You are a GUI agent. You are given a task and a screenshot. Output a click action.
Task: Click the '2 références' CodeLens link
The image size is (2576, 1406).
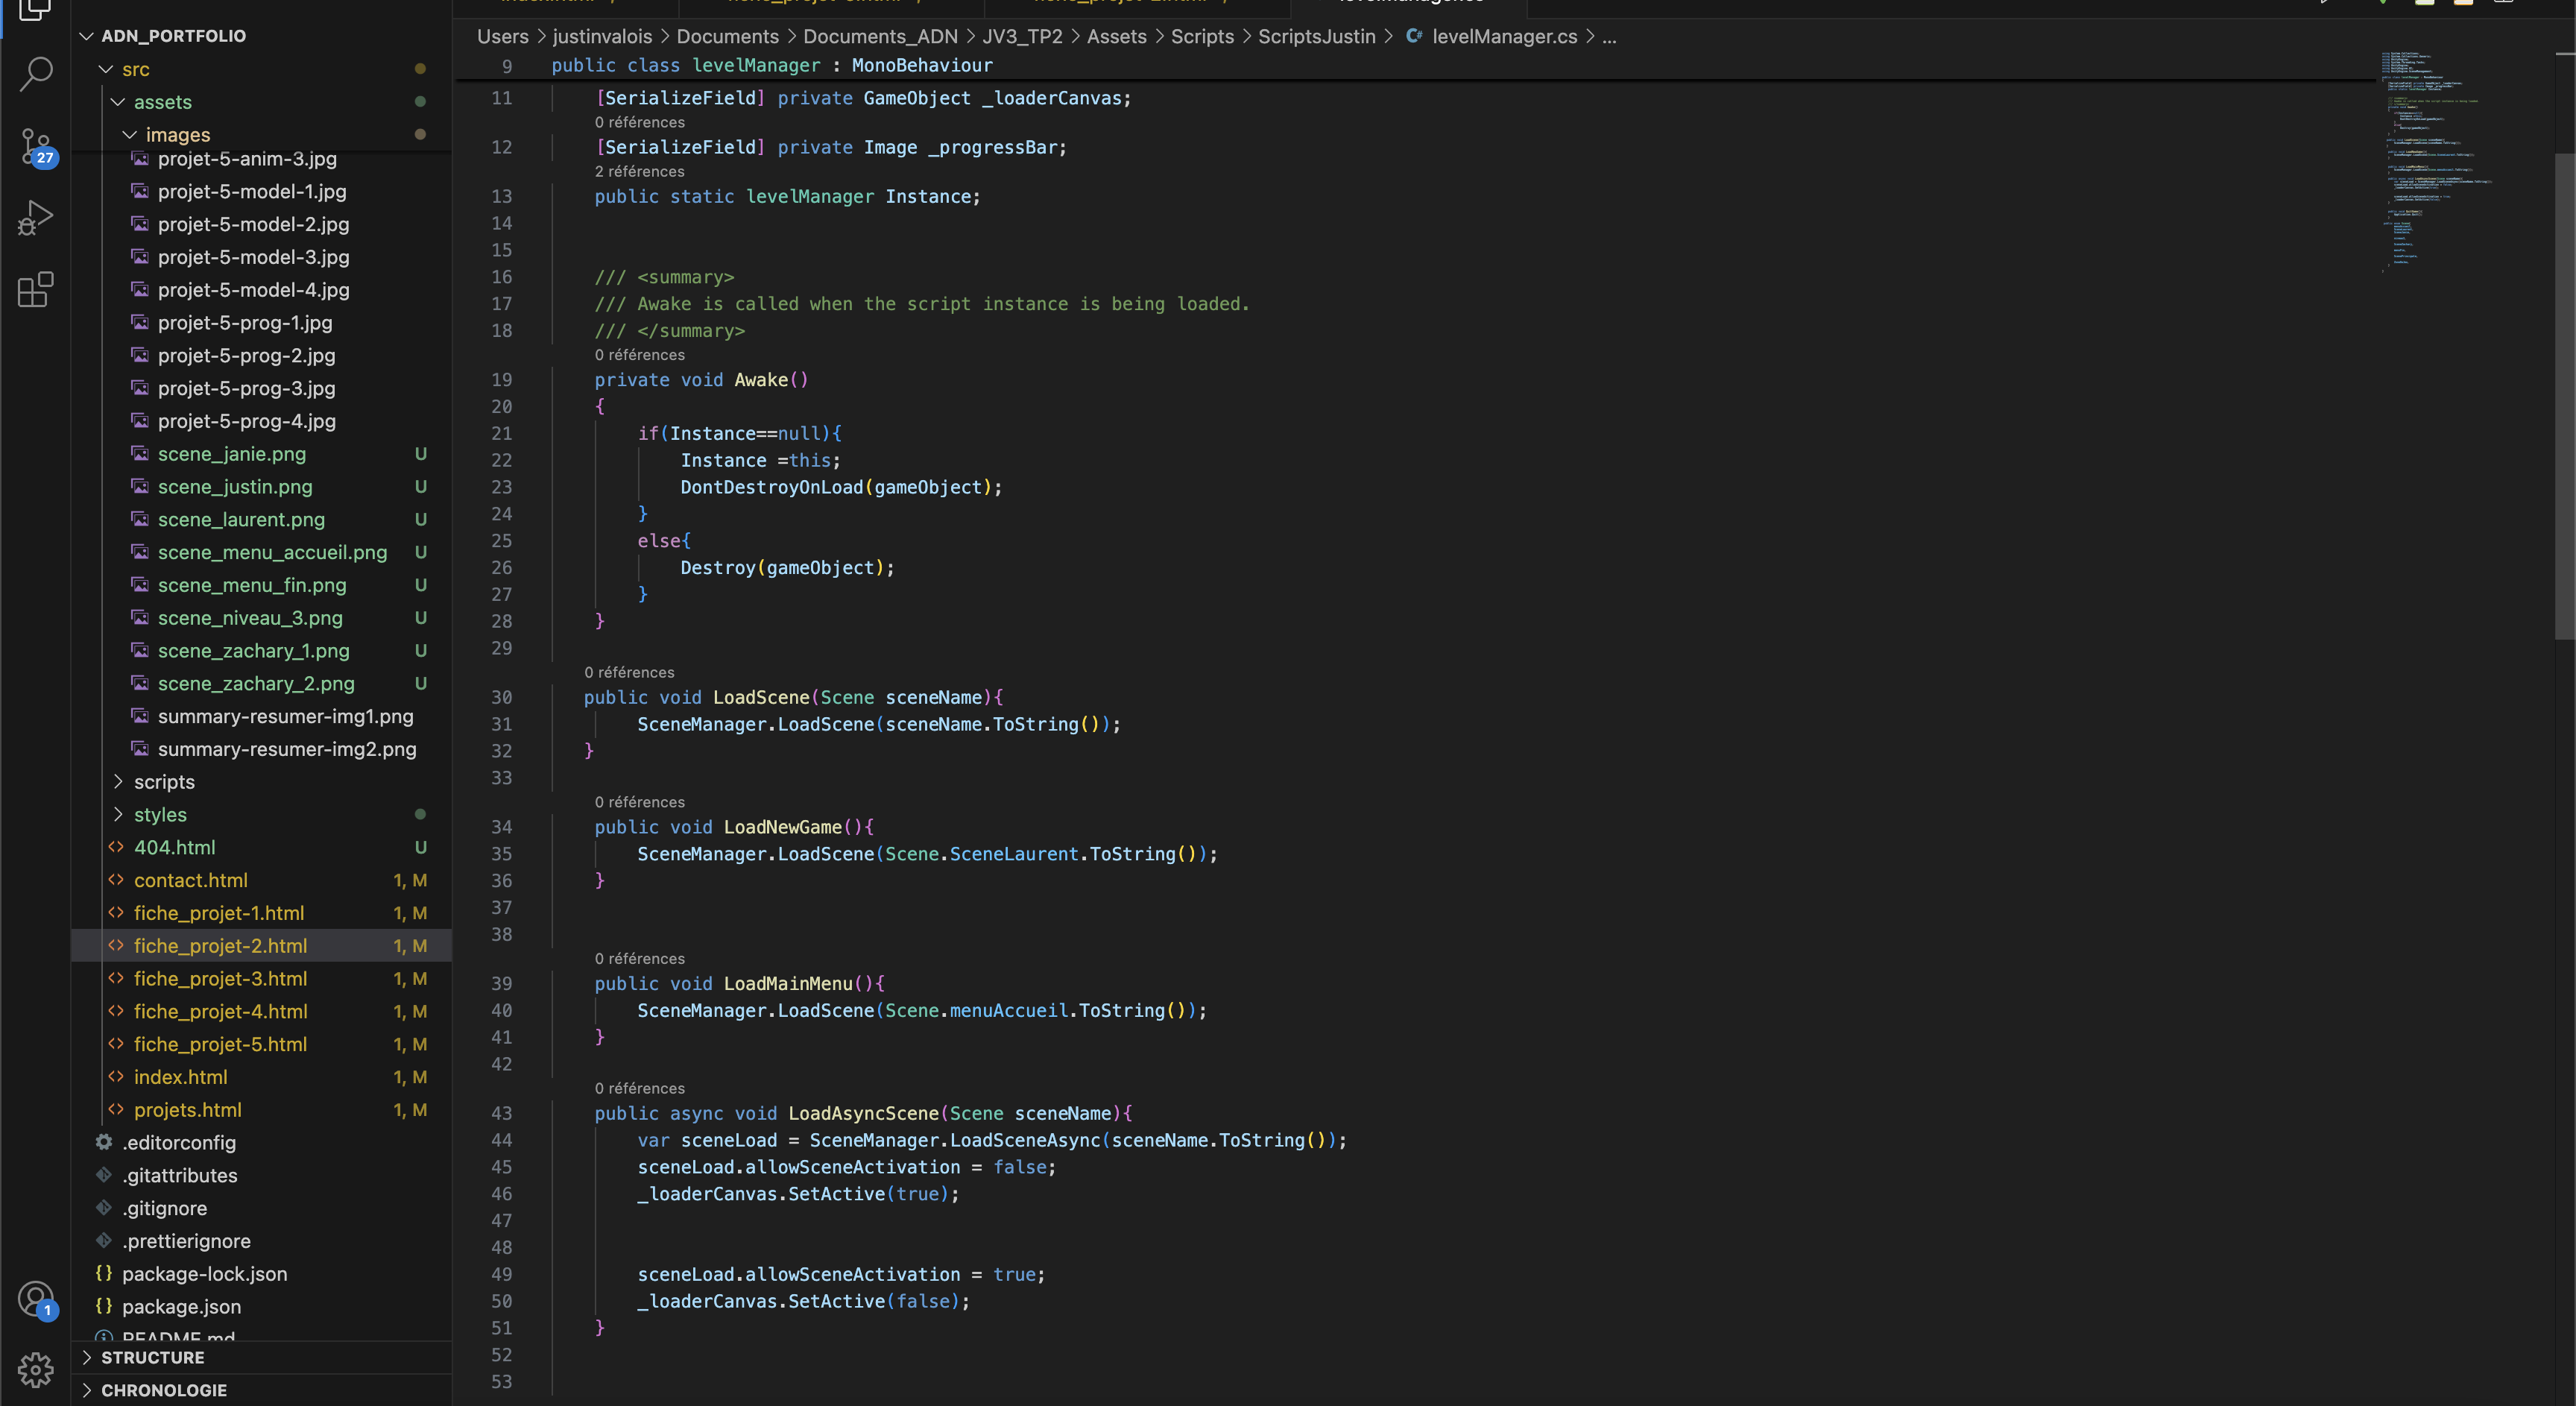pyautogui.click(x=639, y=171)
